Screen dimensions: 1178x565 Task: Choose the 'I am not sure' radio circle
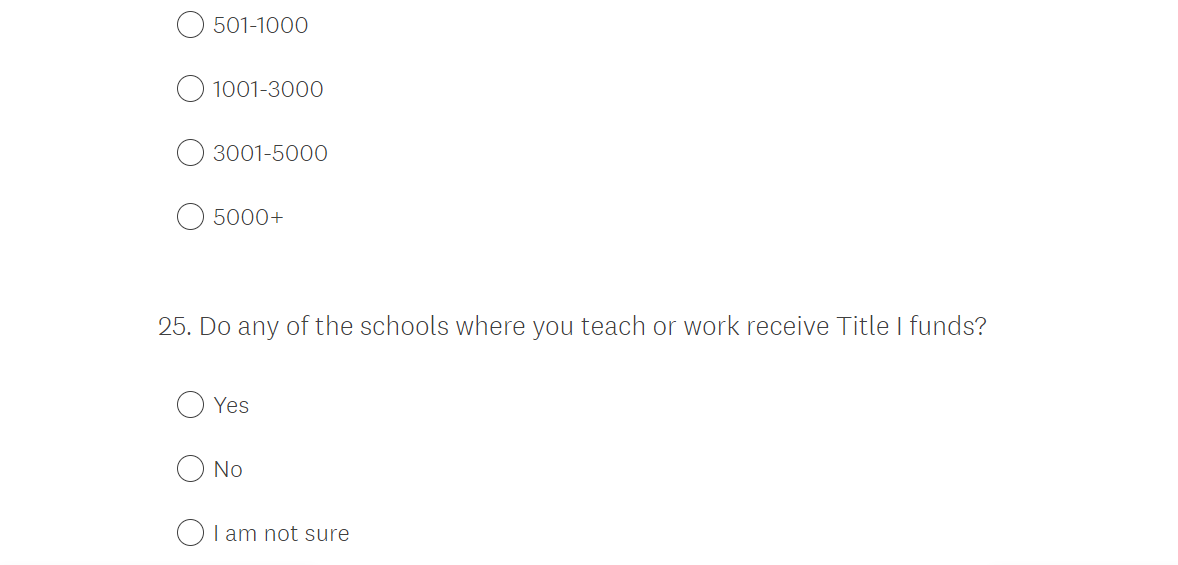click(190, 533)
